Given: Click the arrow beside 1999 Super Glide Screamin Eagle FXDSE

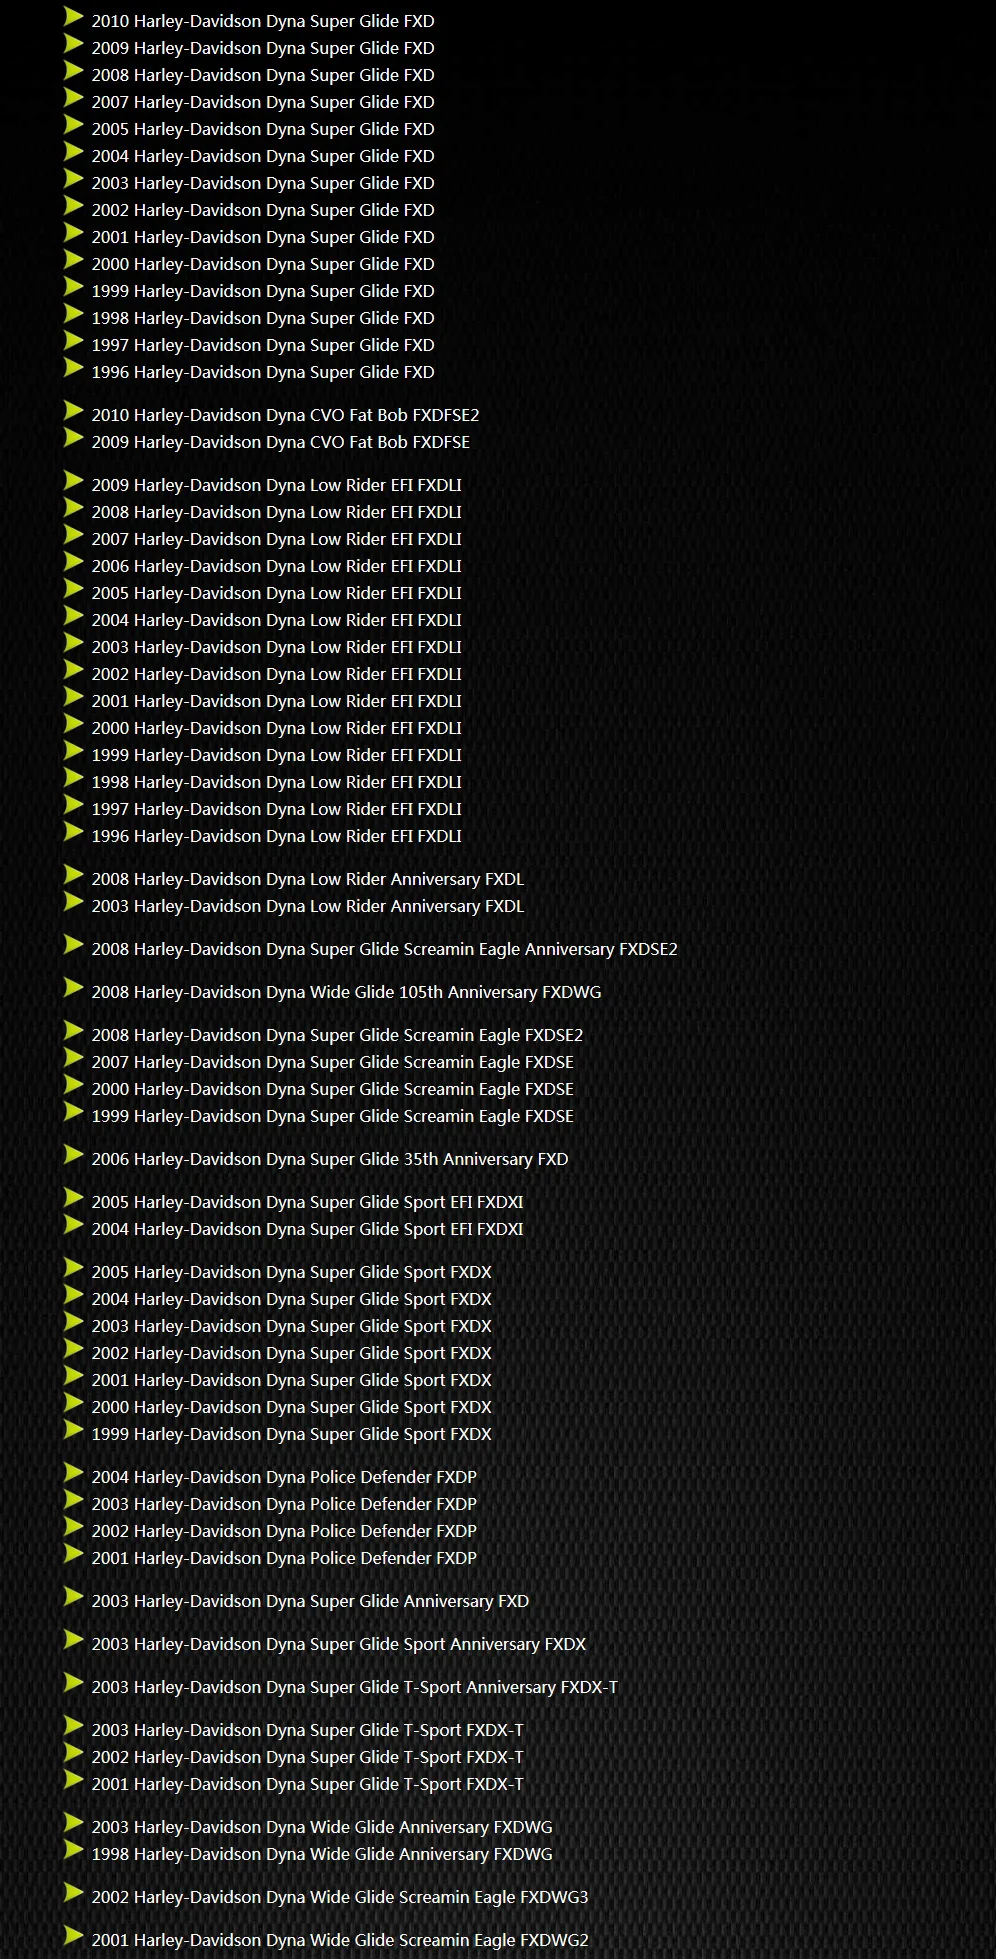Looking at the screenshot, I should (74, 1111).
